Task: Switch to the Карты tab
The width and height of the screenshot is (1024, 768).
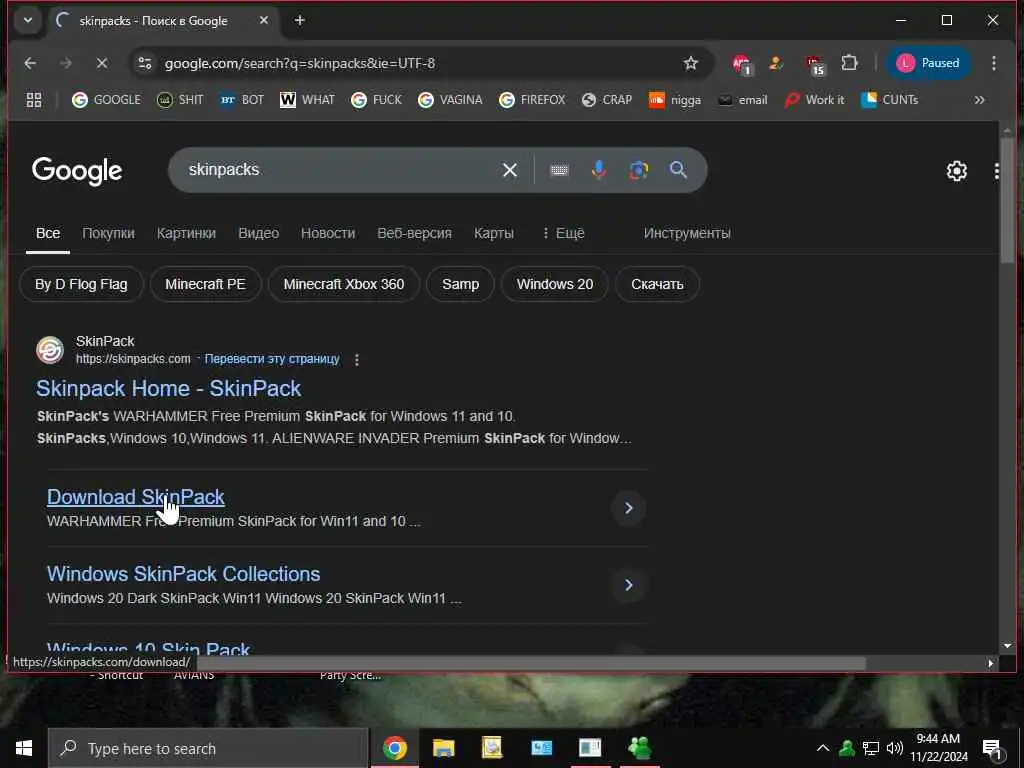Action: coord(494,233)
